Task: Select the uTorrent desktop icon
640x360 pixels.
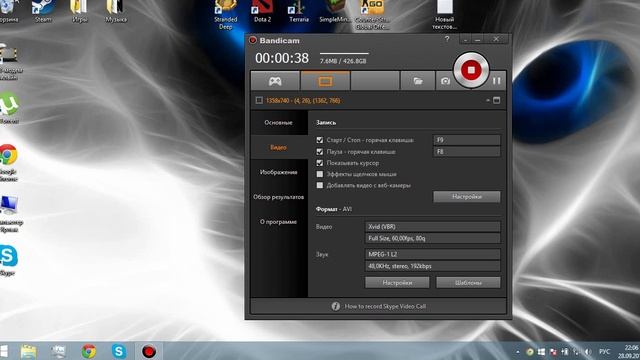Action: pos(9,108)
